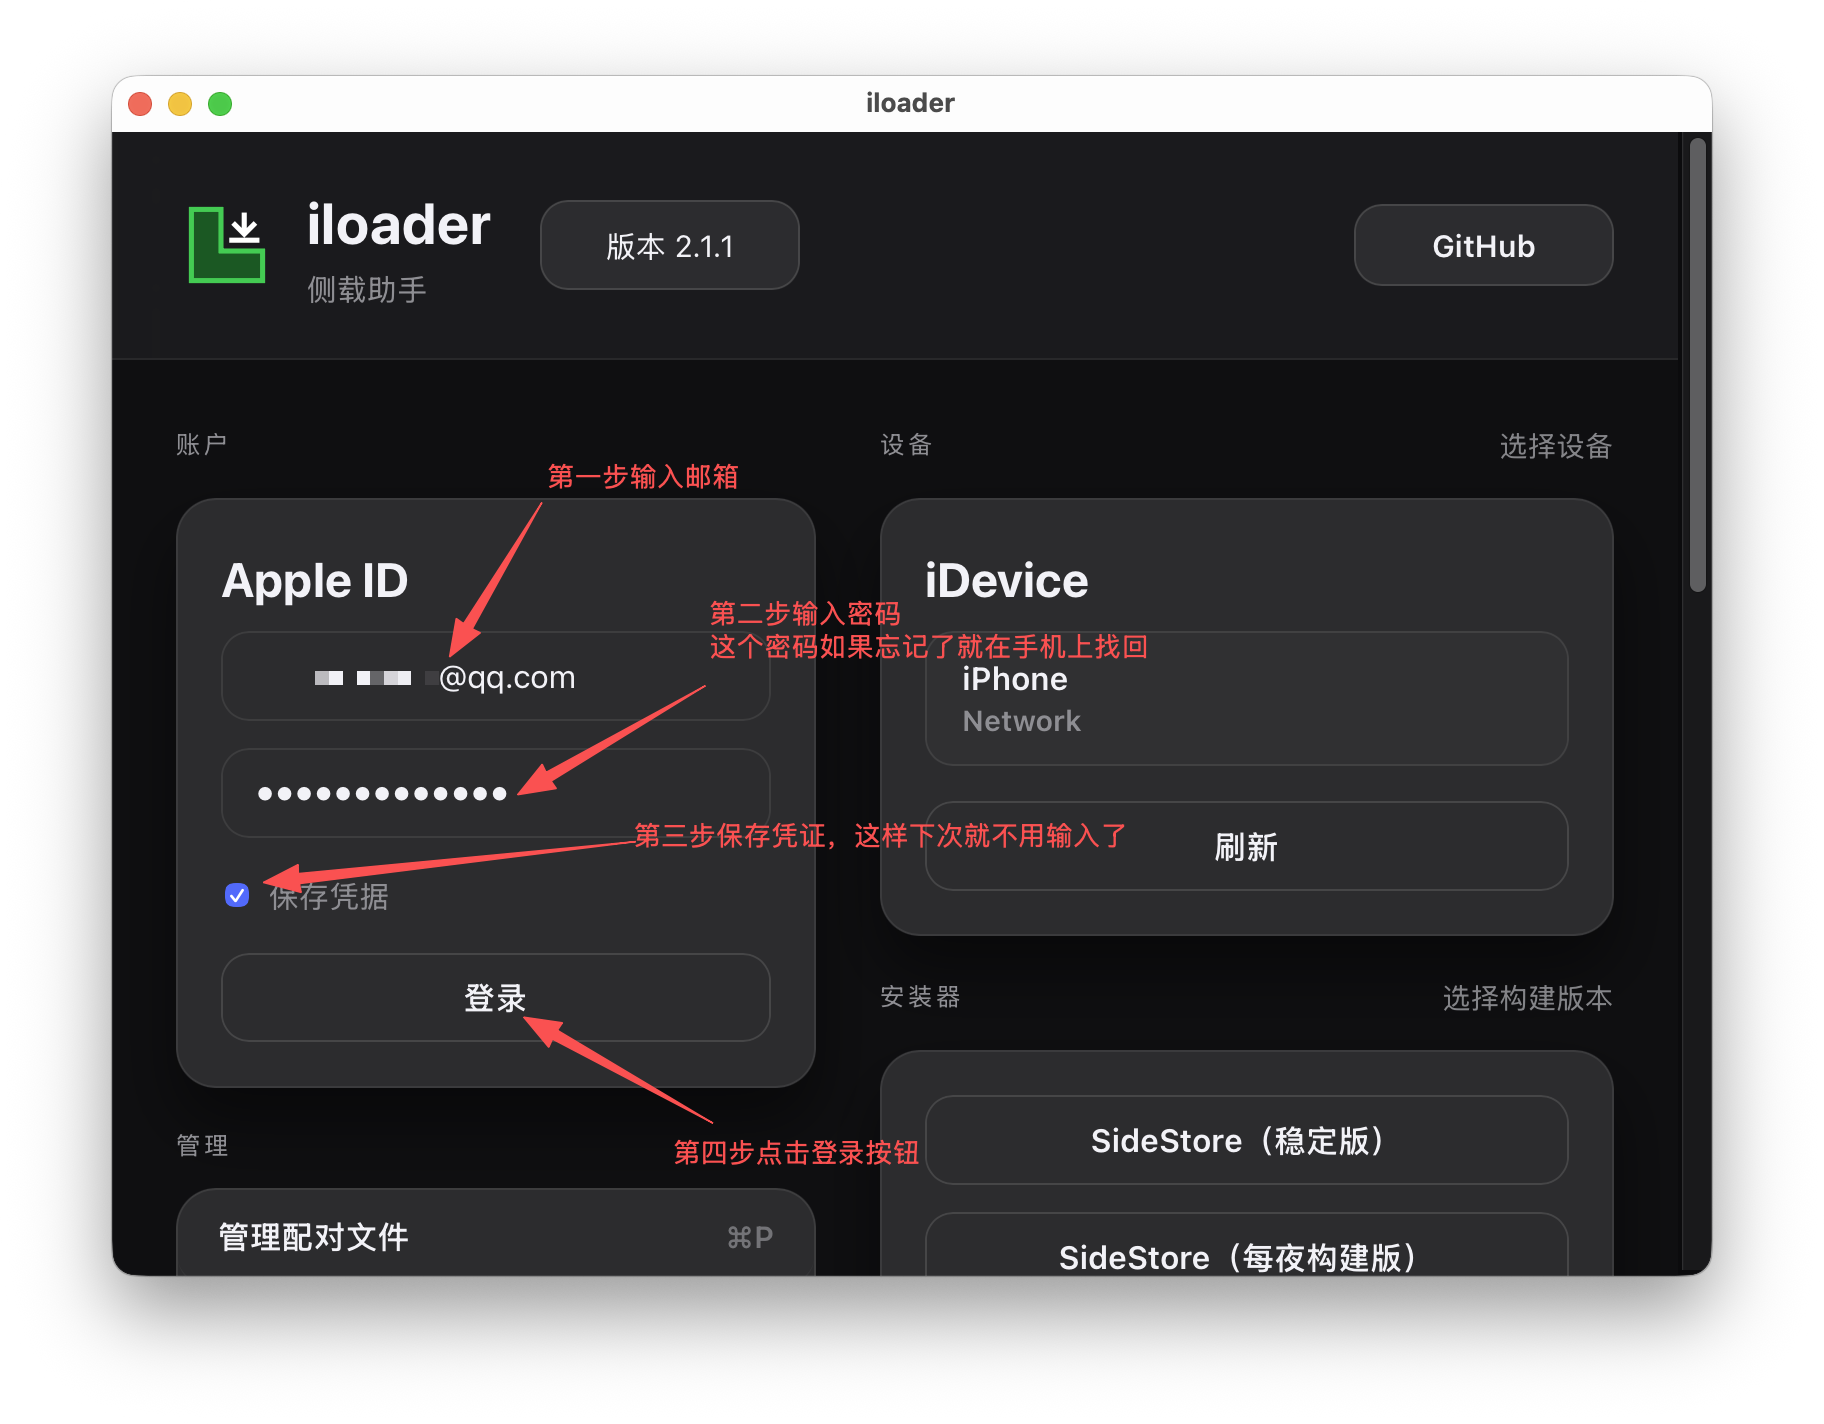The image size is (1824, 1424).
Task: Close the iloader window with red button
Action: tap(141, 104)
